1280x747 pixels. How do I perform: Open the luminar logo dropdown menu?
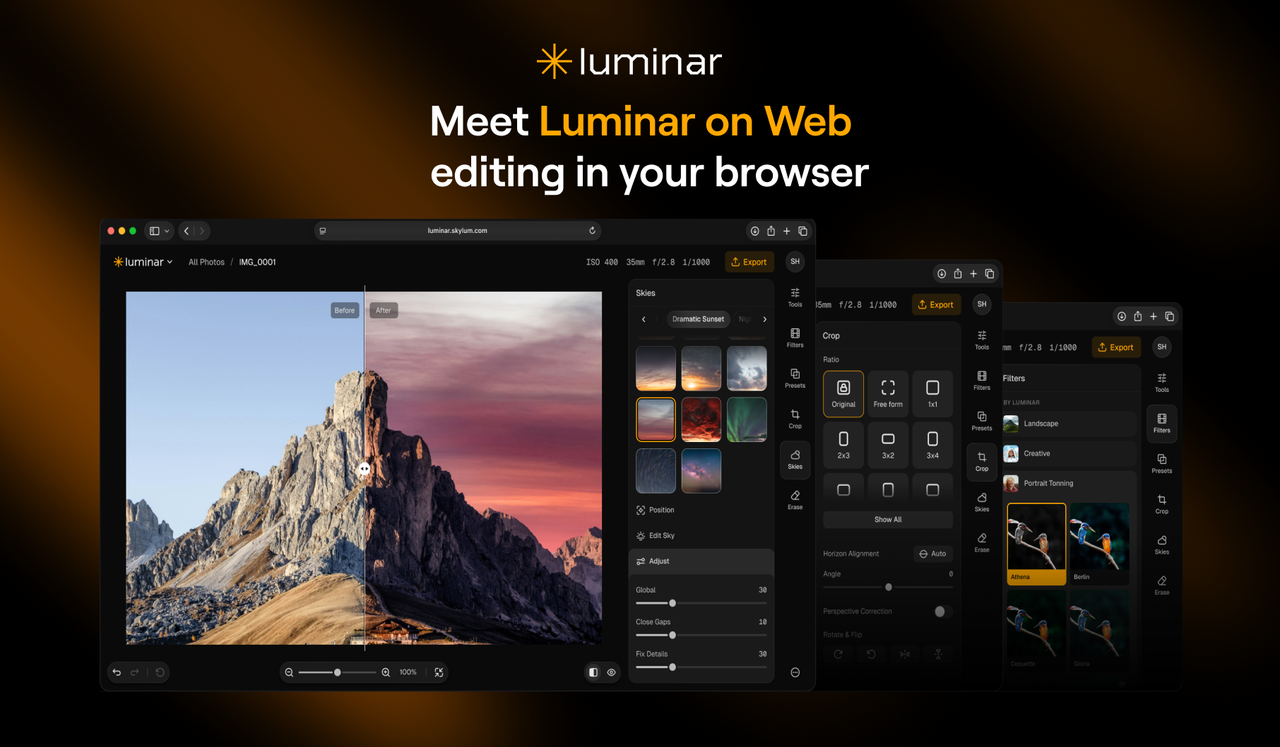pos(143,262)
